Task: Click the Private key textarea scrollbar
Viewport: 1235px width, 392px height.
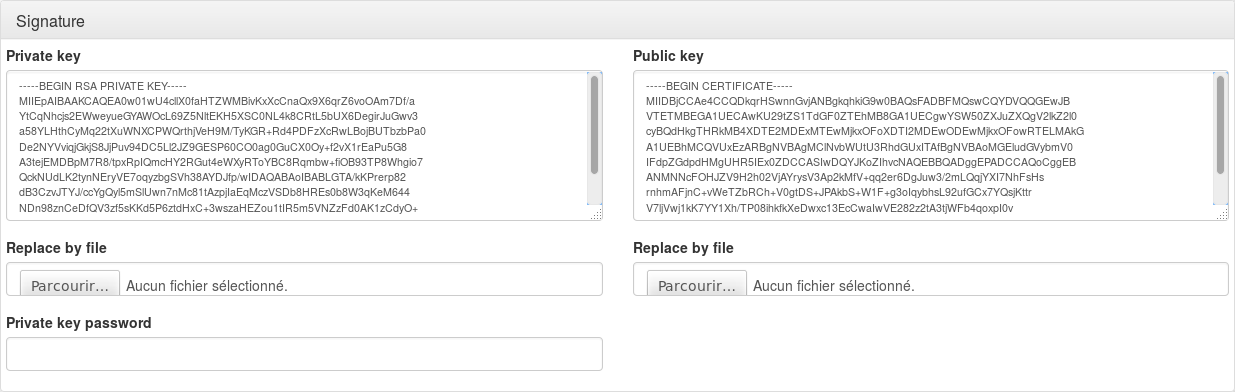Action: click(x=594, y=126)
